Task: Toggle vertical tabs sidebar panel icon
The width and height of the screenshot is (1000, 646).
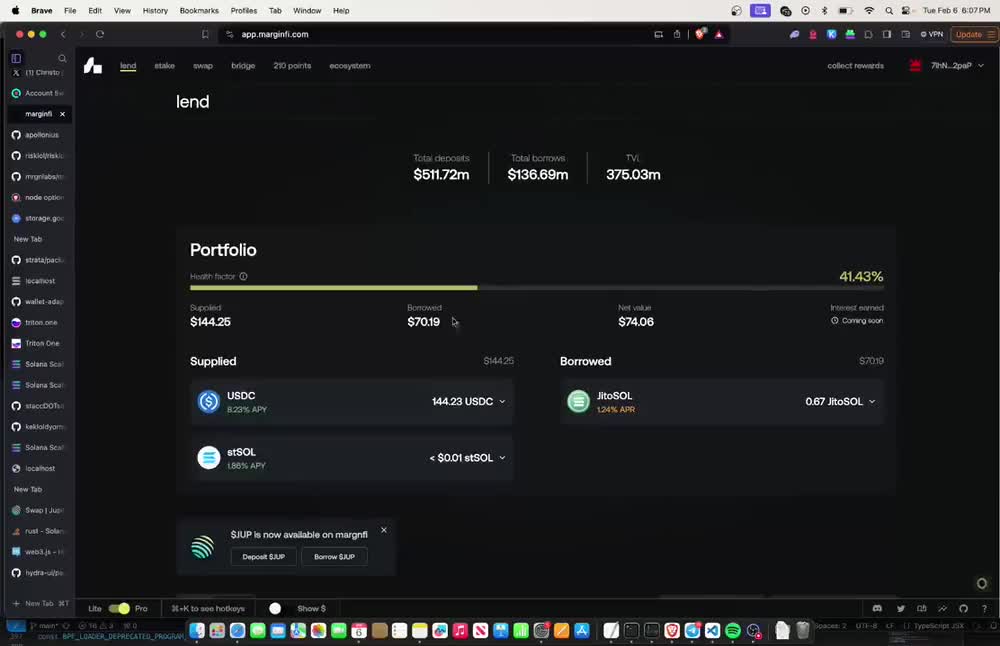Action: 17,58
